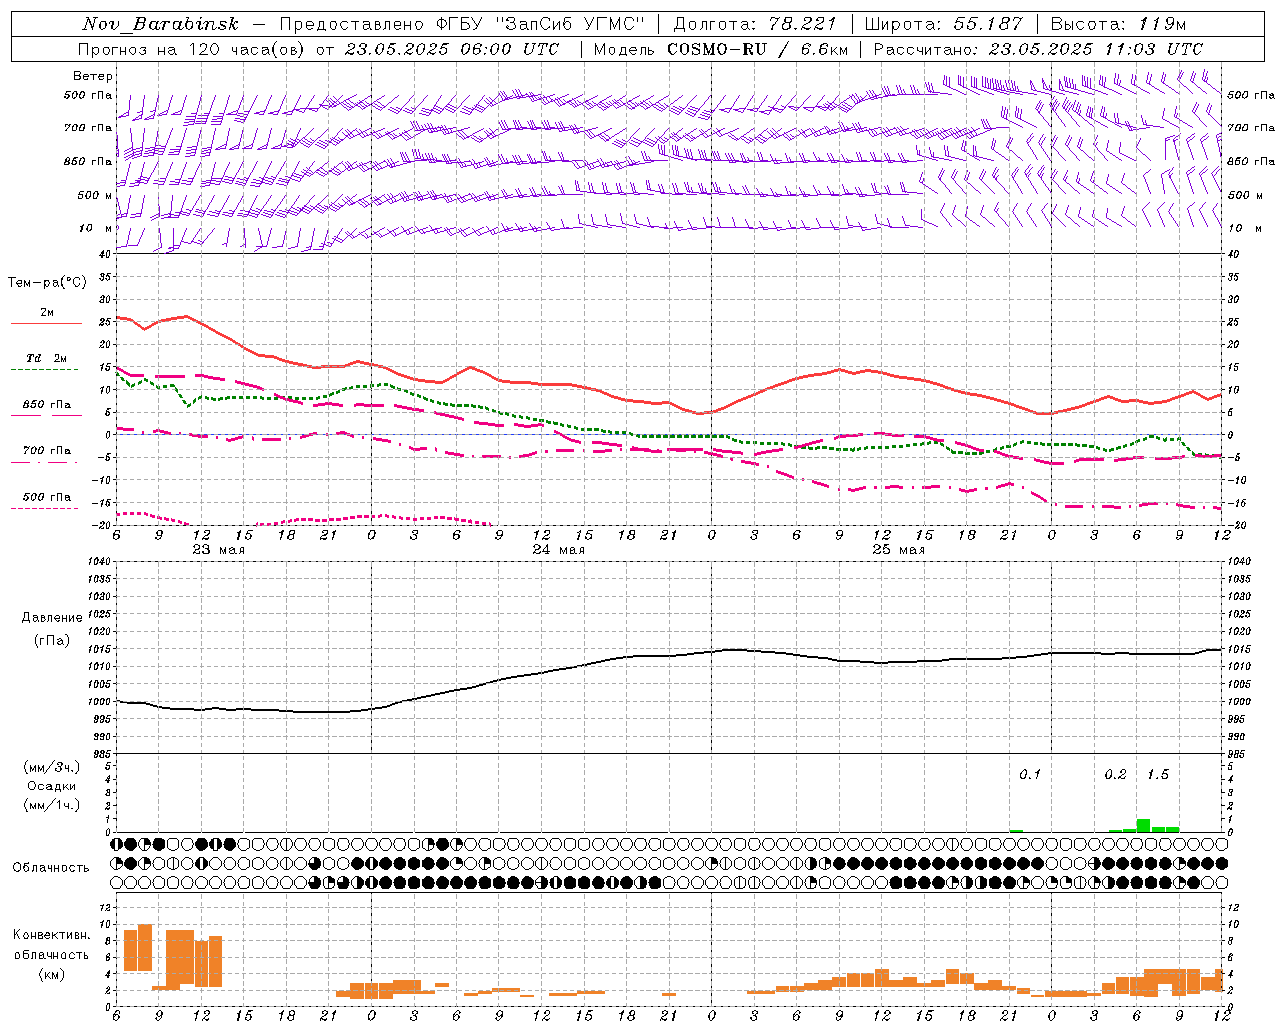Click the 0.2 precipitation amount value
The width and height of the screenshot is (1280, 1024).
pos(1115,775)
